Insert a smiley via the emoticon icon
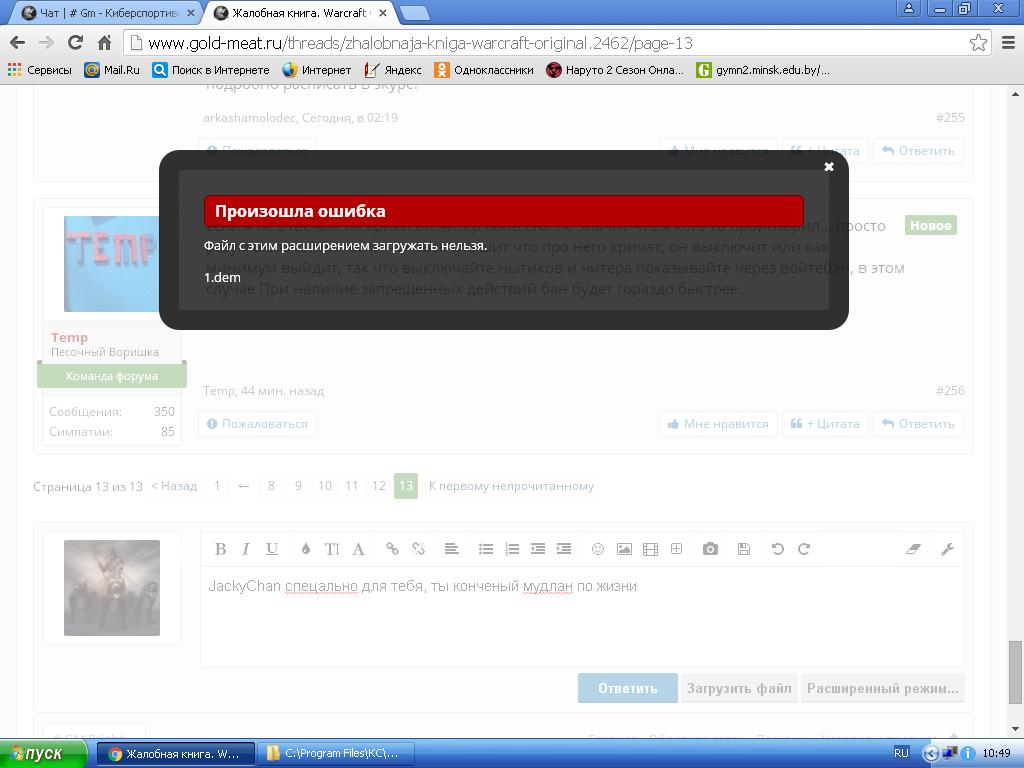1024x768 pixels. (598, 549)
